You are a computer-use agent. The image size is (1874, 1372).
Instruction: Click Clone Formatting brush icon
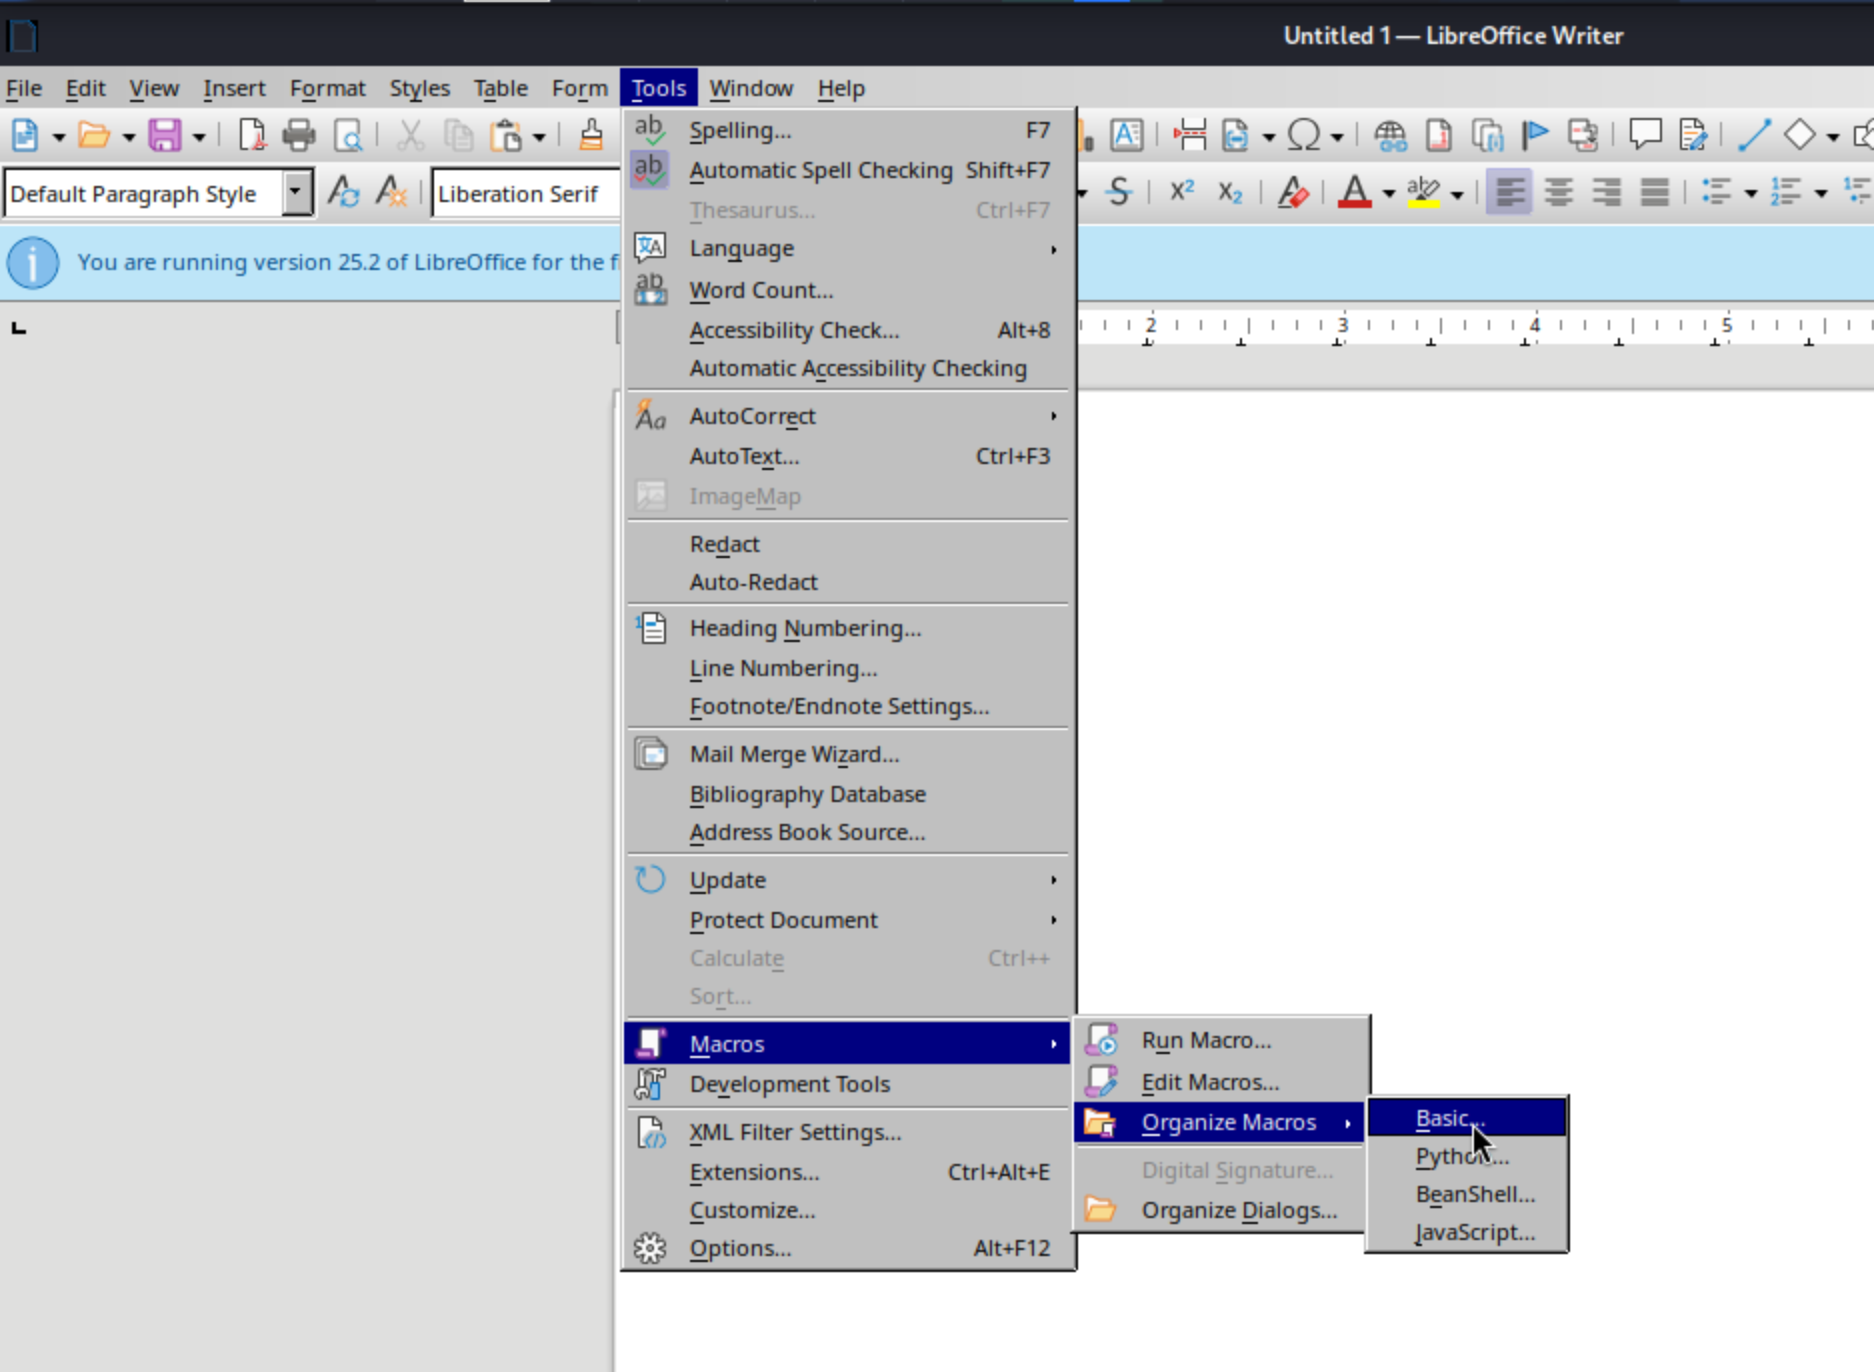coord(591,135)
